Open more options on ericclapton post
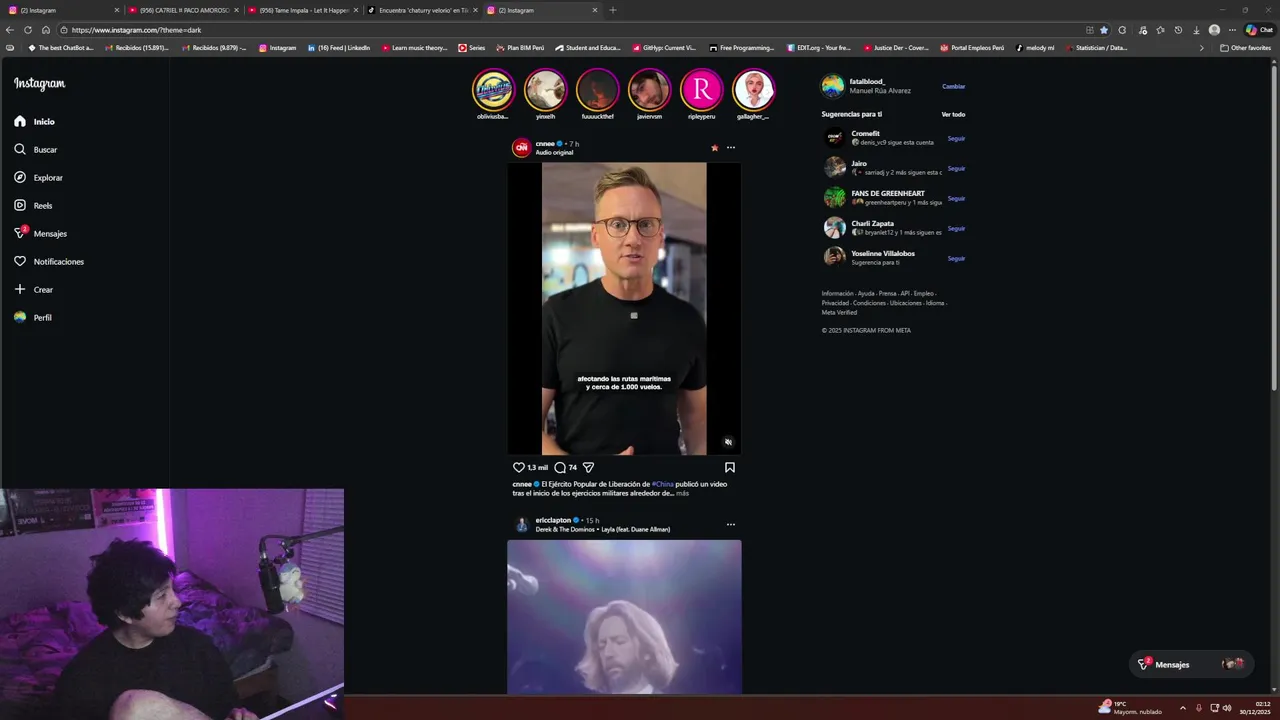1280x720 pixels. click(731, 524)
